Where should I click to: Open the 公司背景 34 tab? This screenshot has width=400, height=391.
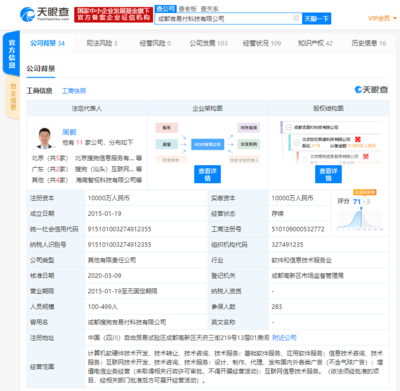tap(47, 43)
